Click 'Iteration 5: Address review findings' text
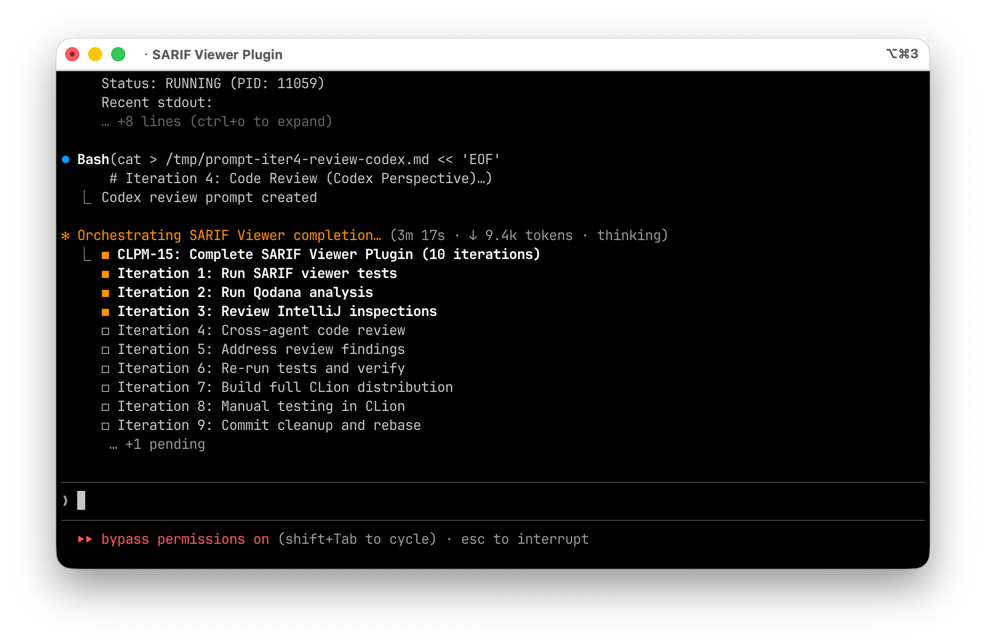The height and width of the screenshot is (643, 986). (262, 349)
